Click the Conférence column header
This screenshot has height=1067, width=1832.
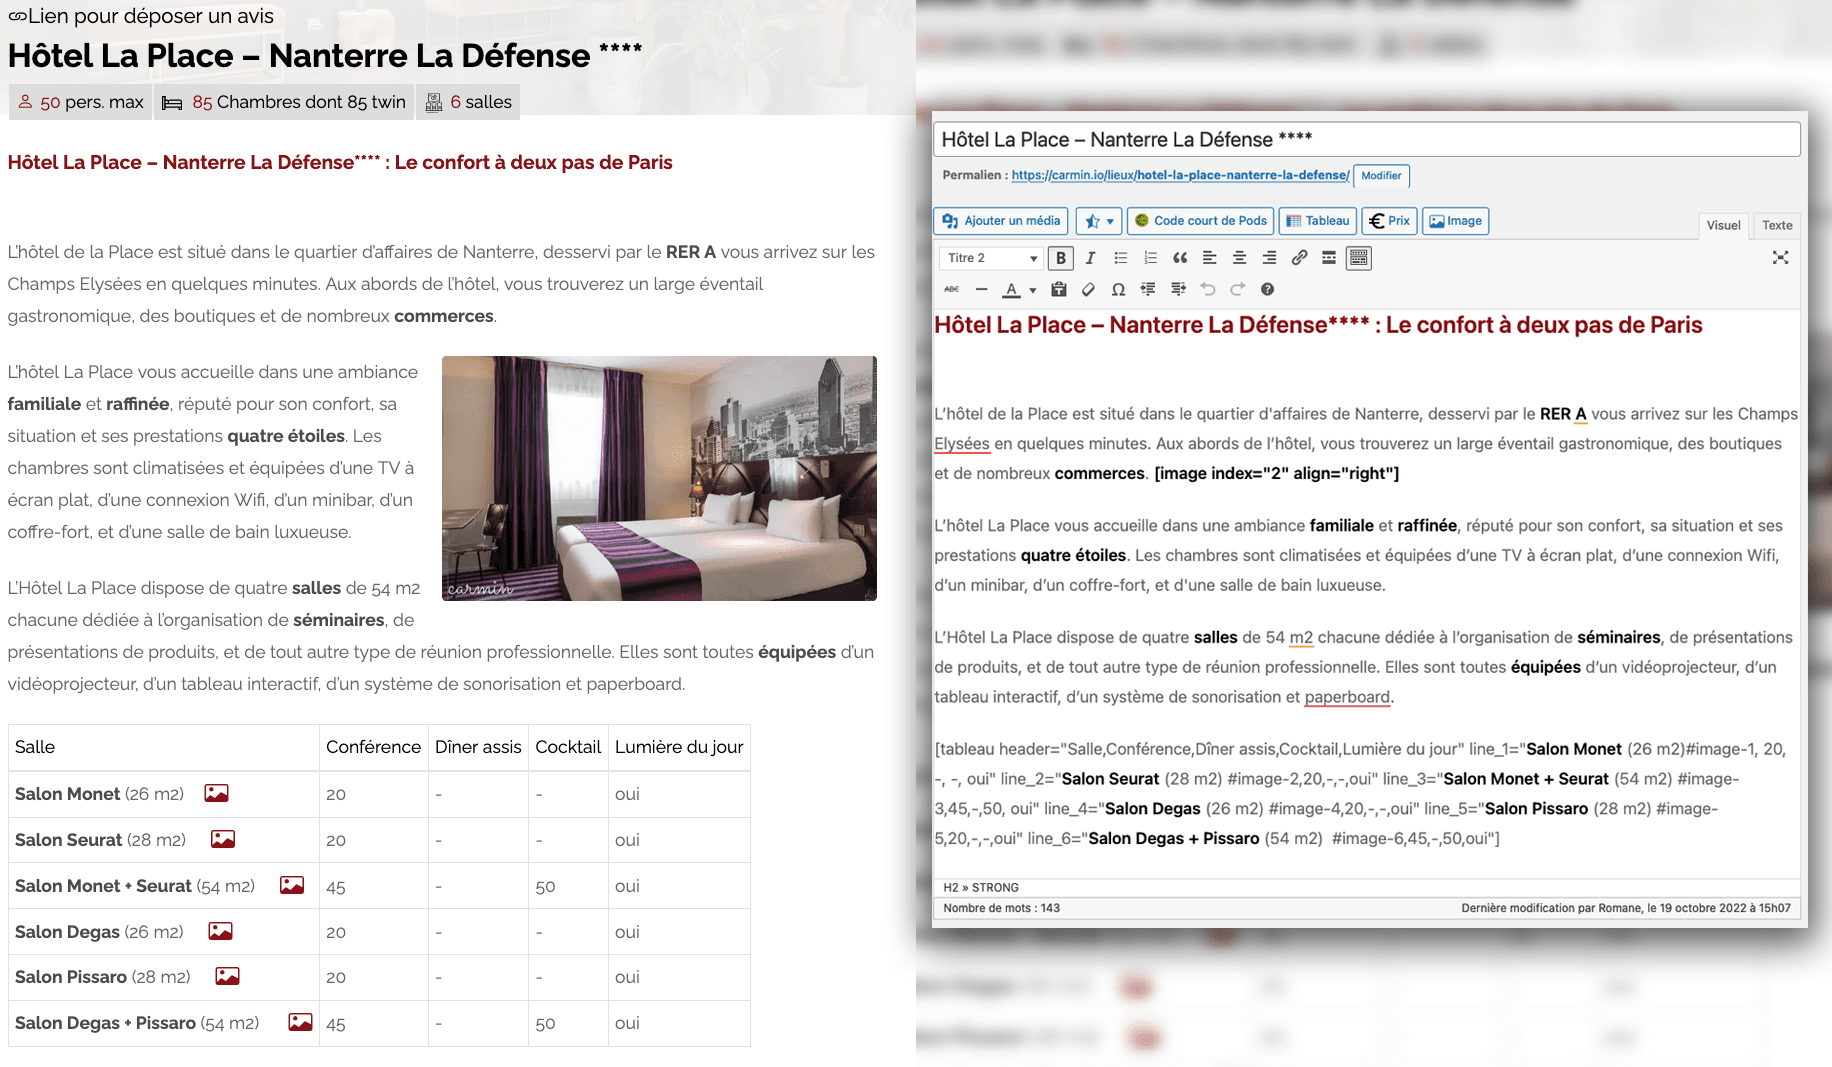click(x=373, y=747)
